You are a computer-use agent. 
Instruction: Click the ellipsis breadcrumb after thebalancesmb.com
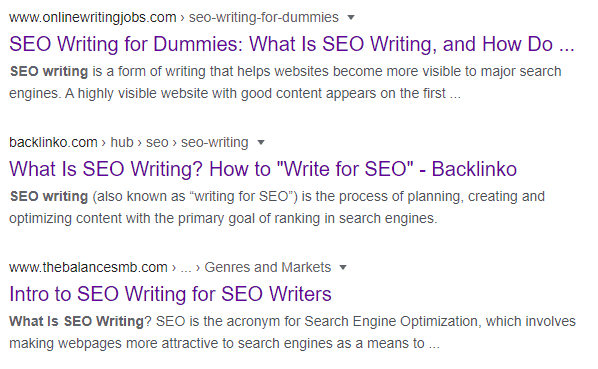pos(185,268)
